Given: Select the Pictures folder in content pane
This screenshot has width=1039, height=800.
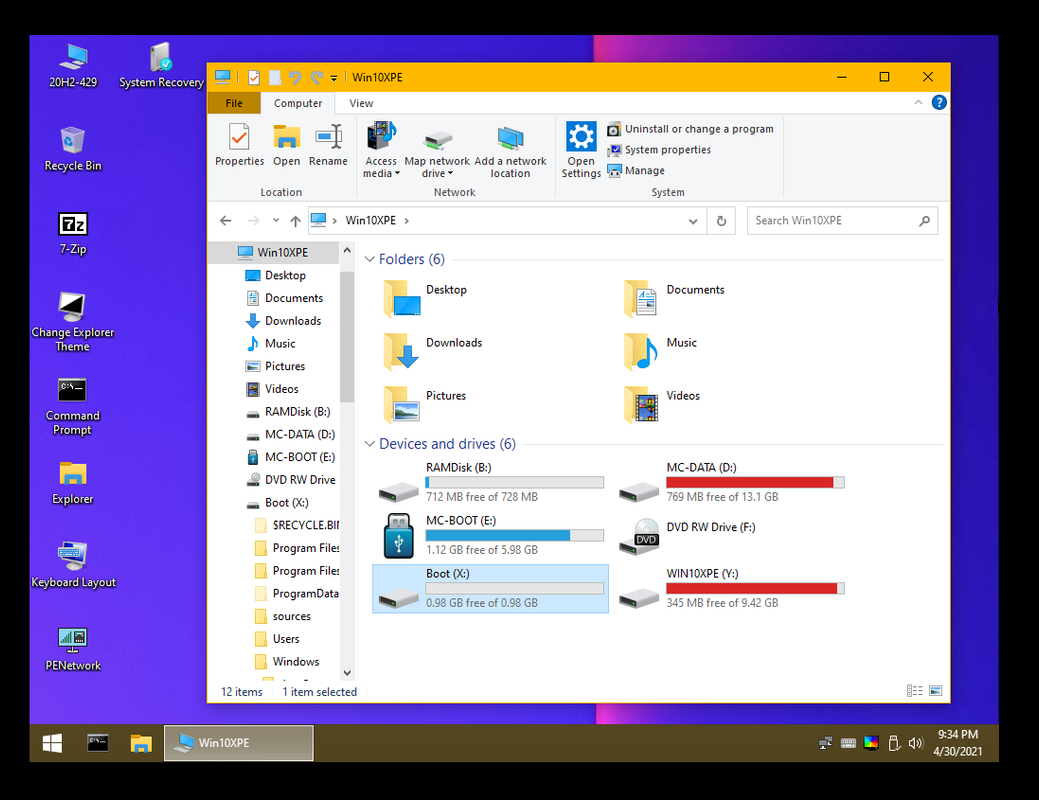Looking at the screenshot, I should coord(425,403).
